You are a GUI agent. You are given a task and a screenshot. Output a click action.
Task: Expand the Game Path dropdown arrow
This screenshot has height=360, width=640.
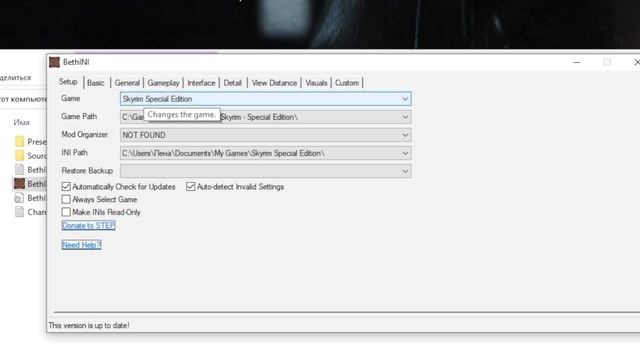click(x=405, y=117)
